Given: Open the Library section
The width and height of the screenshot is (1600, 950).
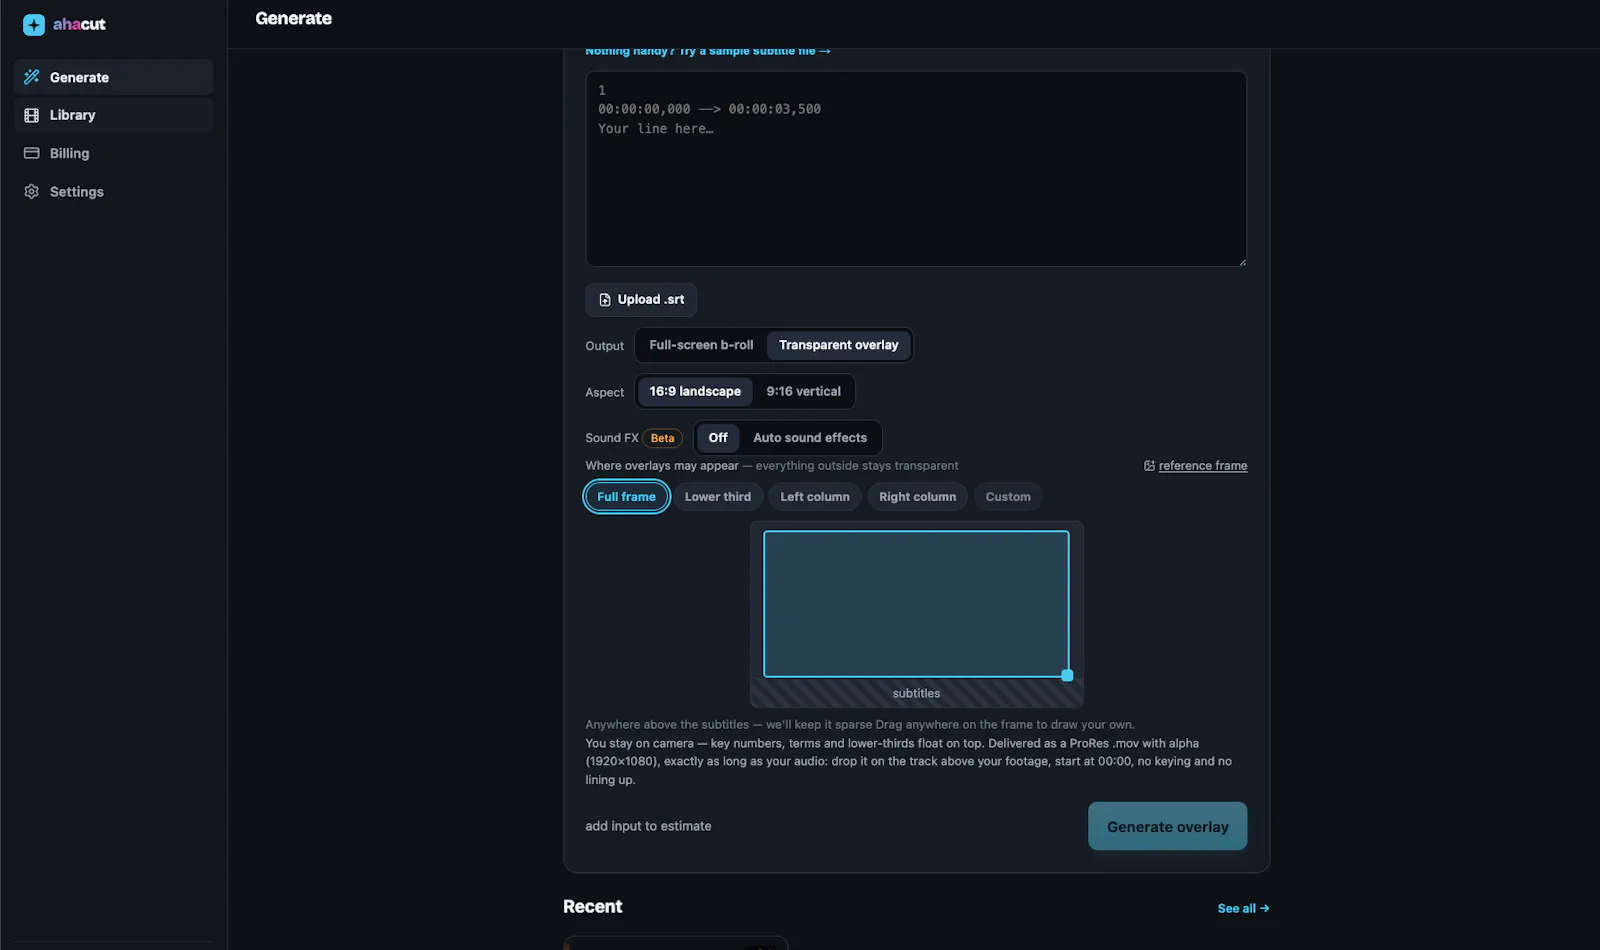Looking at the screenshot, I should (114, 115).
